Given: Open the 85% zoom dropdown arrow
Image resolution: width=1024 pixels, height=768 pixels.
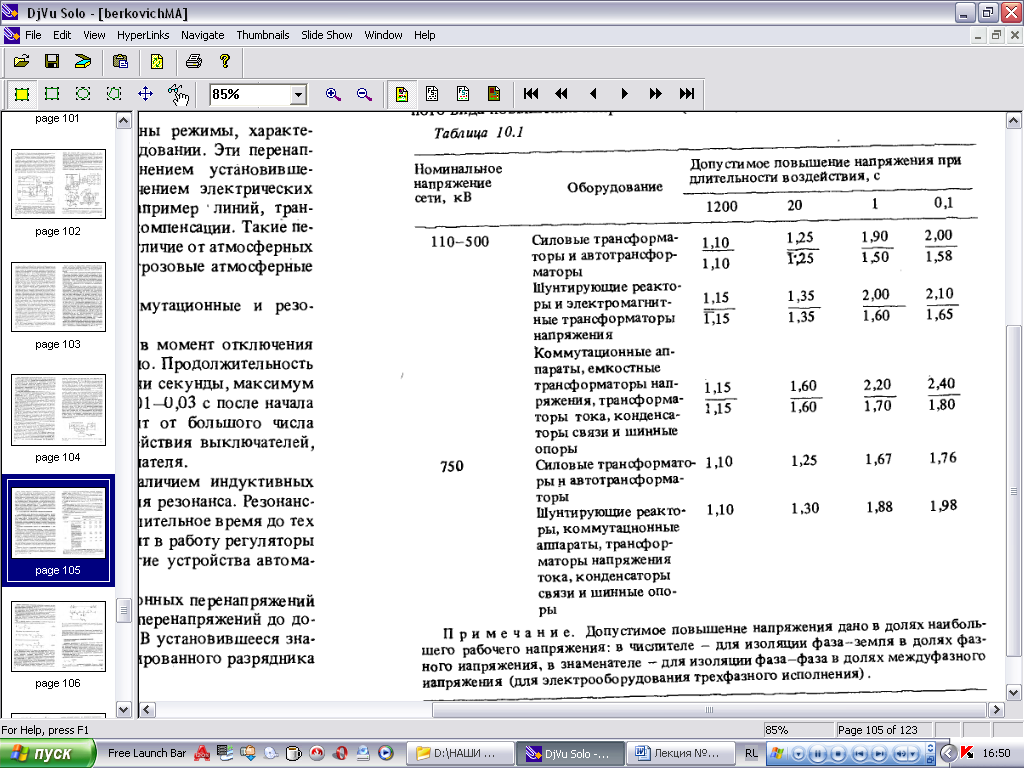Looking at the screenshot, I should [298, 95].
